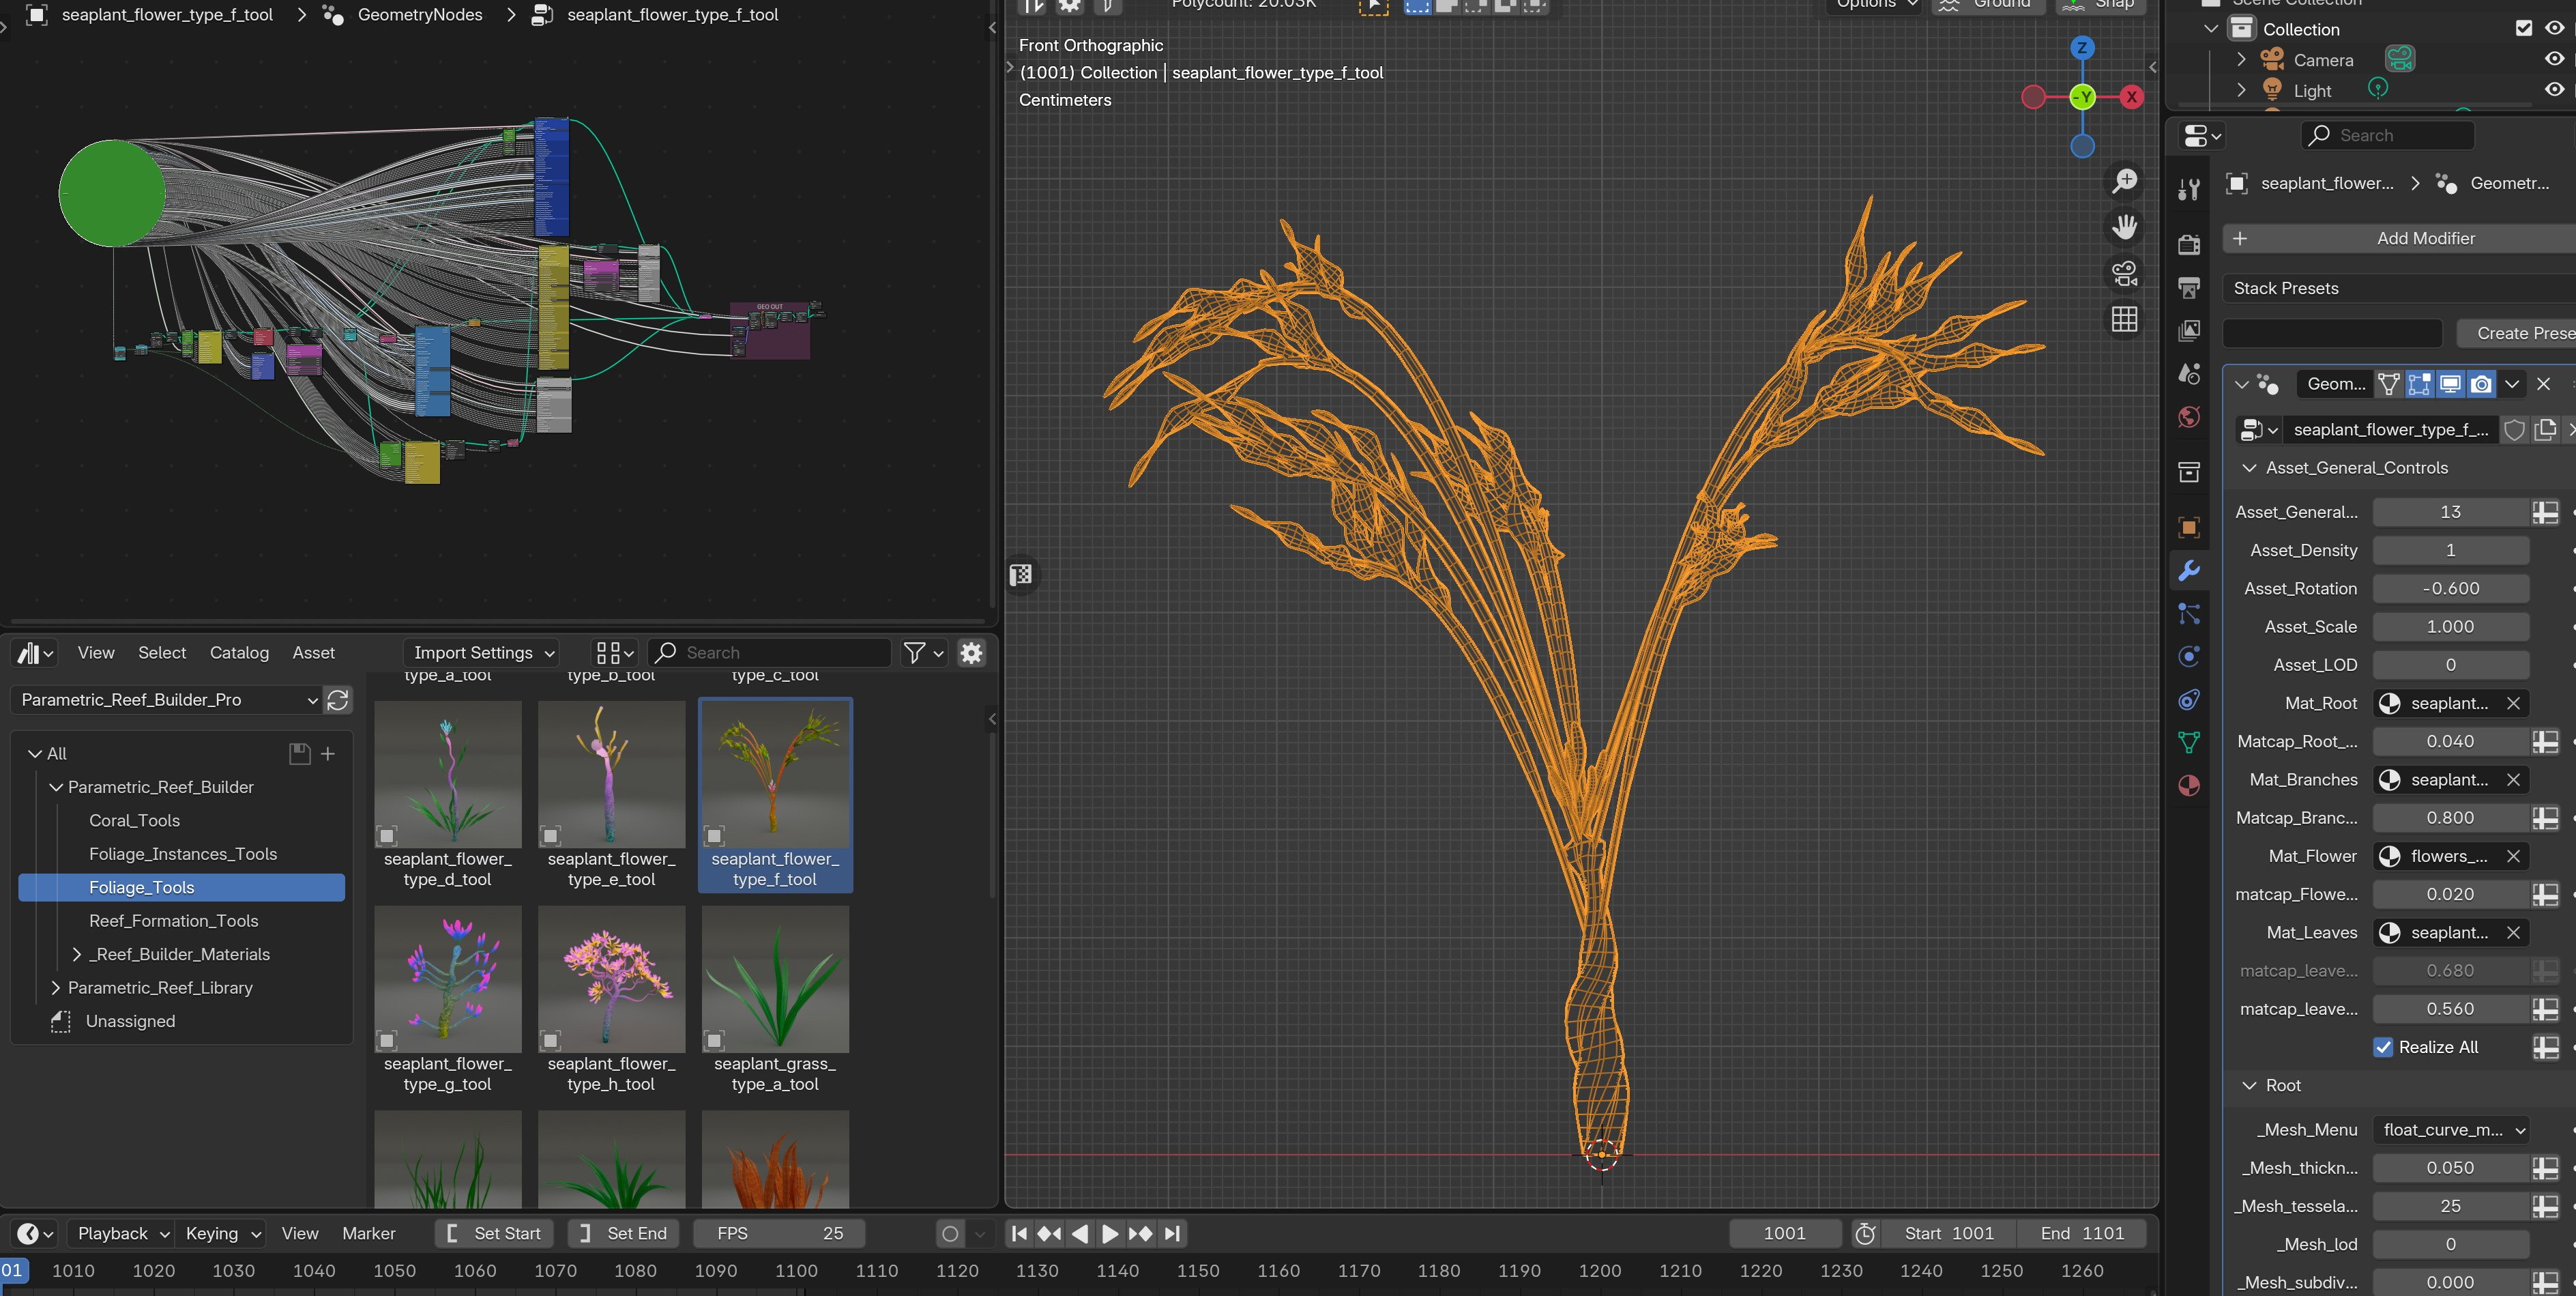Hide the Camera object in outliner
2576x1296 pixels.
point(2554,59)
